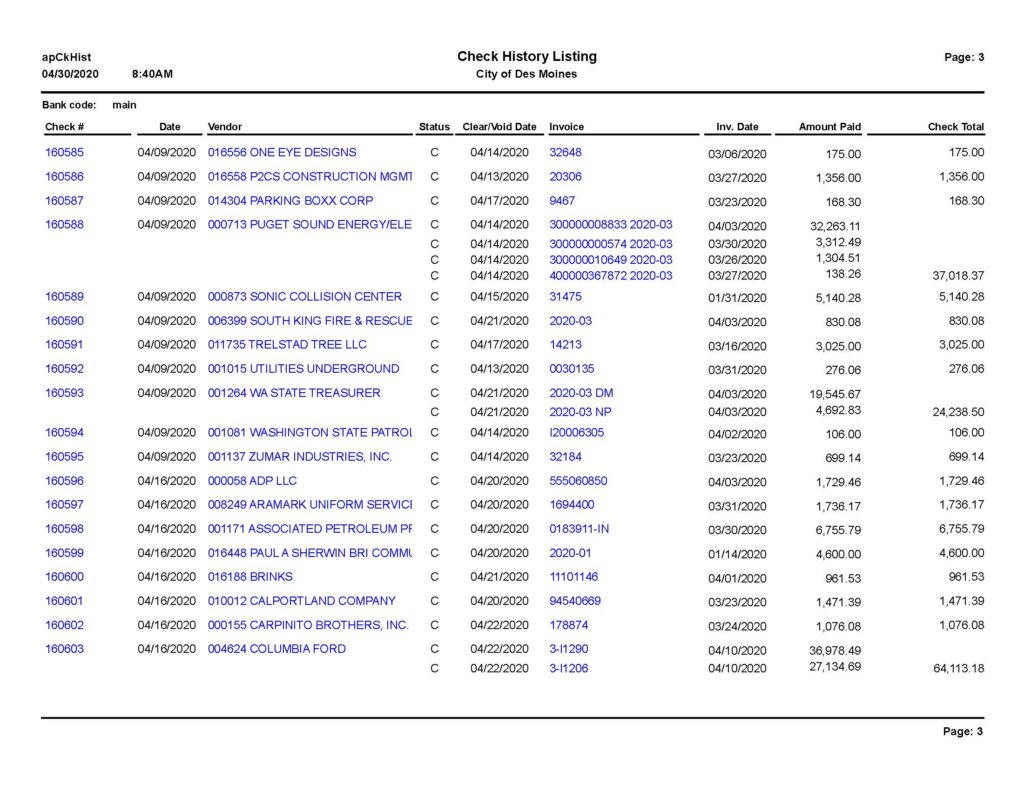Open Puget Sound Energy invoice 300000008833 2020-03

610,225
